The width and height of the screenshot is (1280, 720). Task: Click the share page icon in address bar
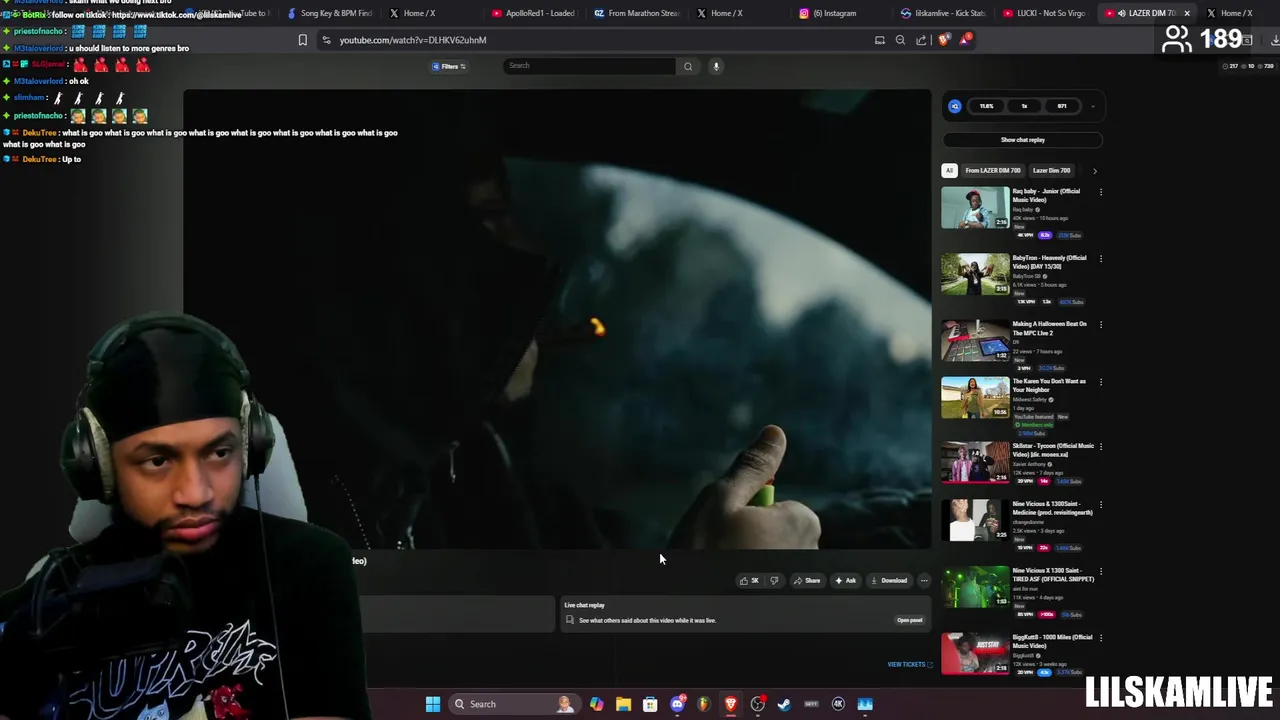point(921,40)
